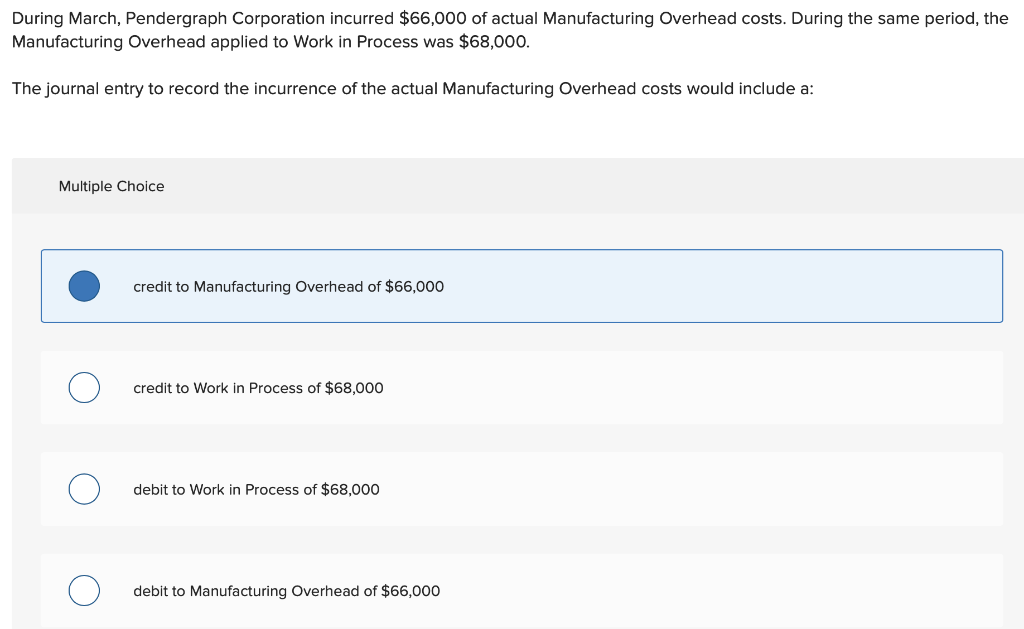This screenshot has height=629, width=1024.
Task: Select the radio button for debit to Work in Process
Action: coord(84,489)
